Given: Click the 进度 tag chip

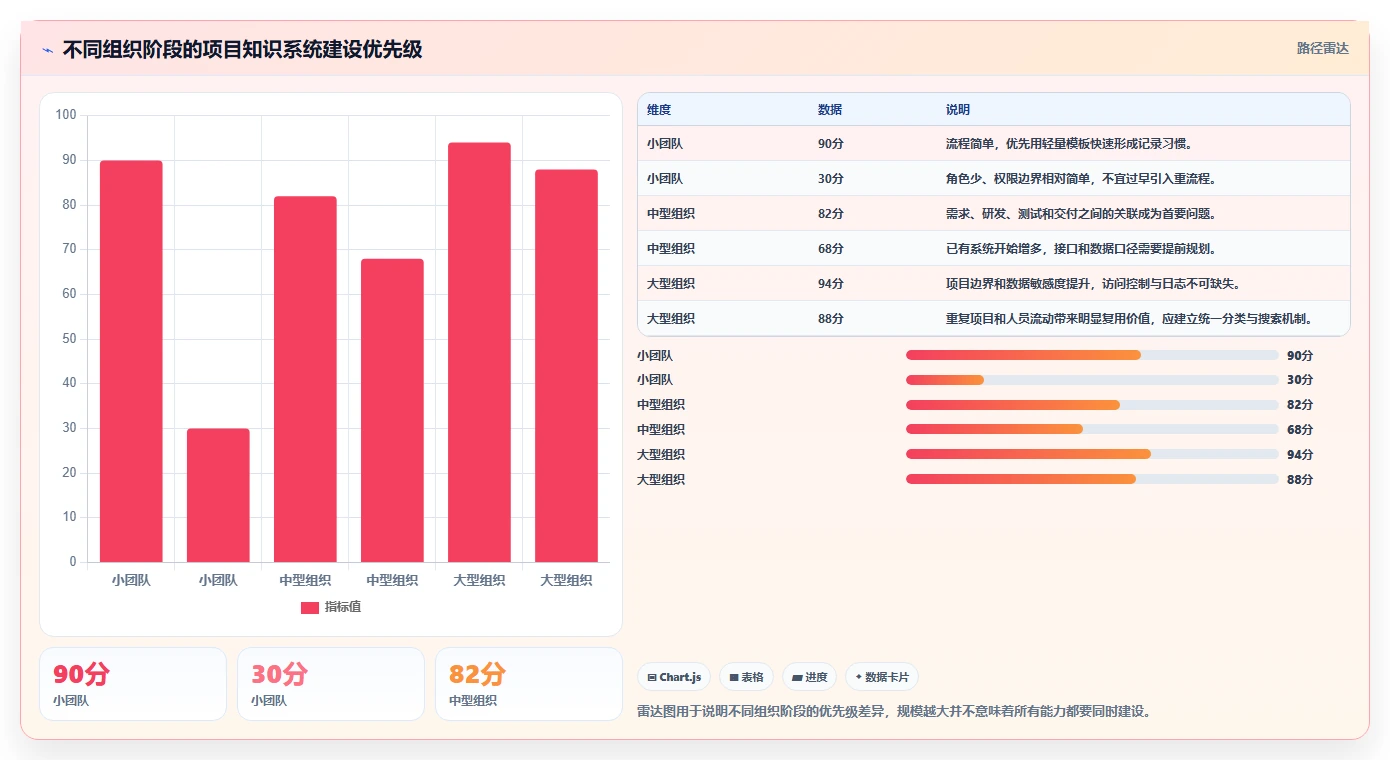Looking at the screenshot, I should (809, 677).
